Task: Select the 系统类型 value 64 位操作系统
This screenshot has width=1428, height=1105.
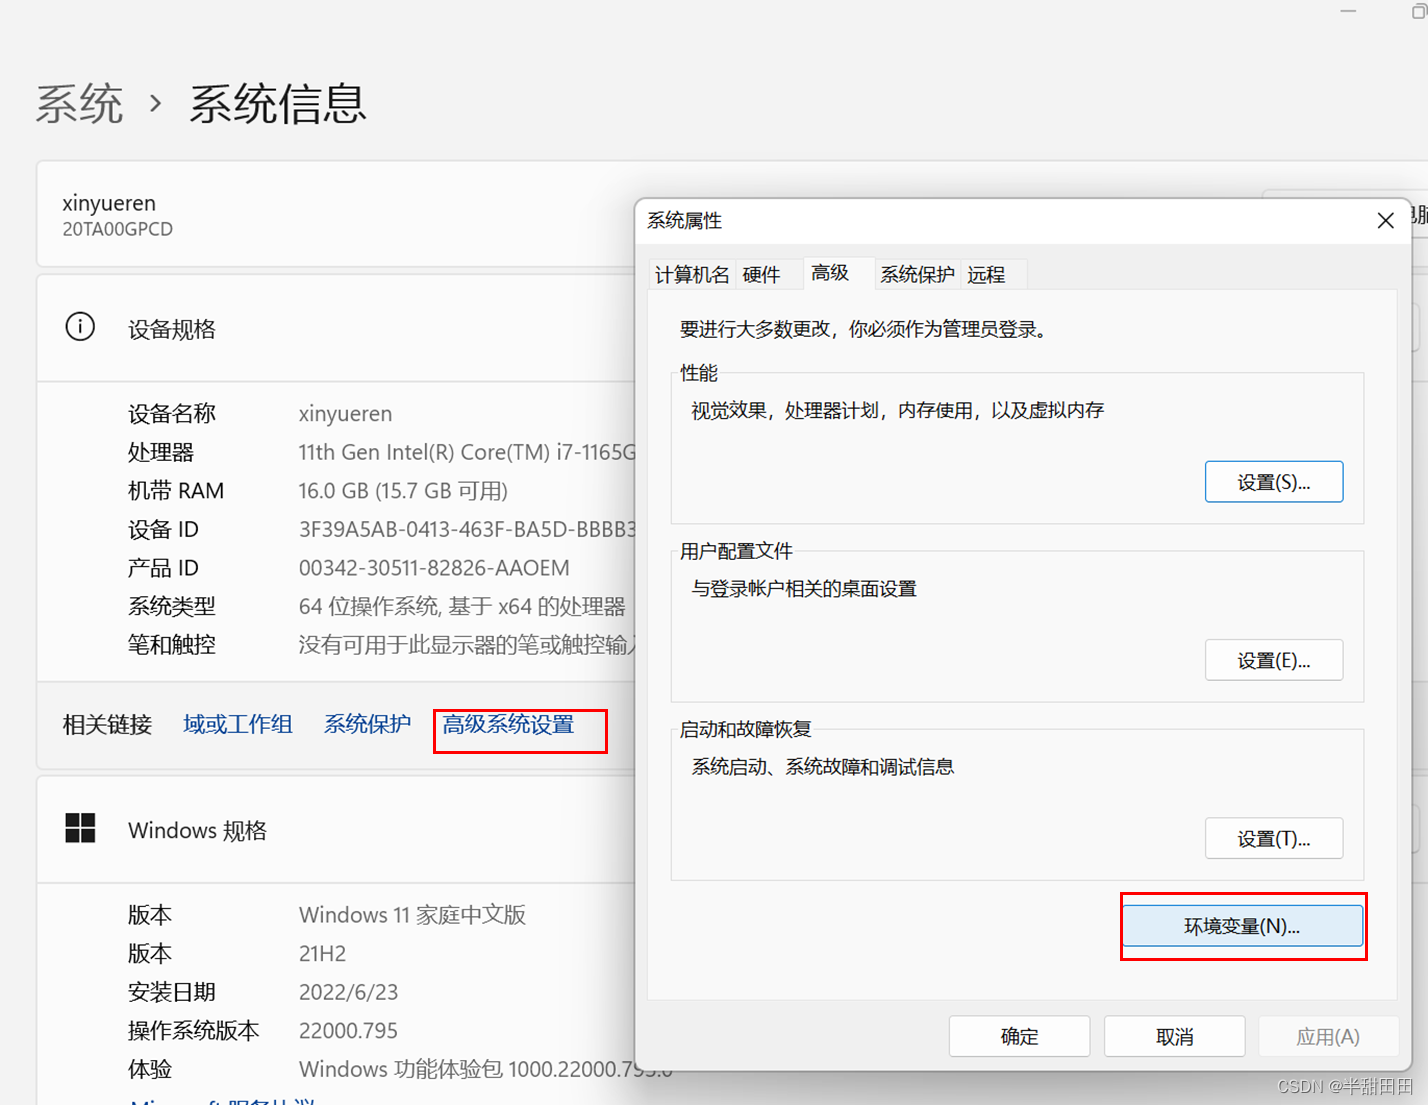Action: [462, 606]
